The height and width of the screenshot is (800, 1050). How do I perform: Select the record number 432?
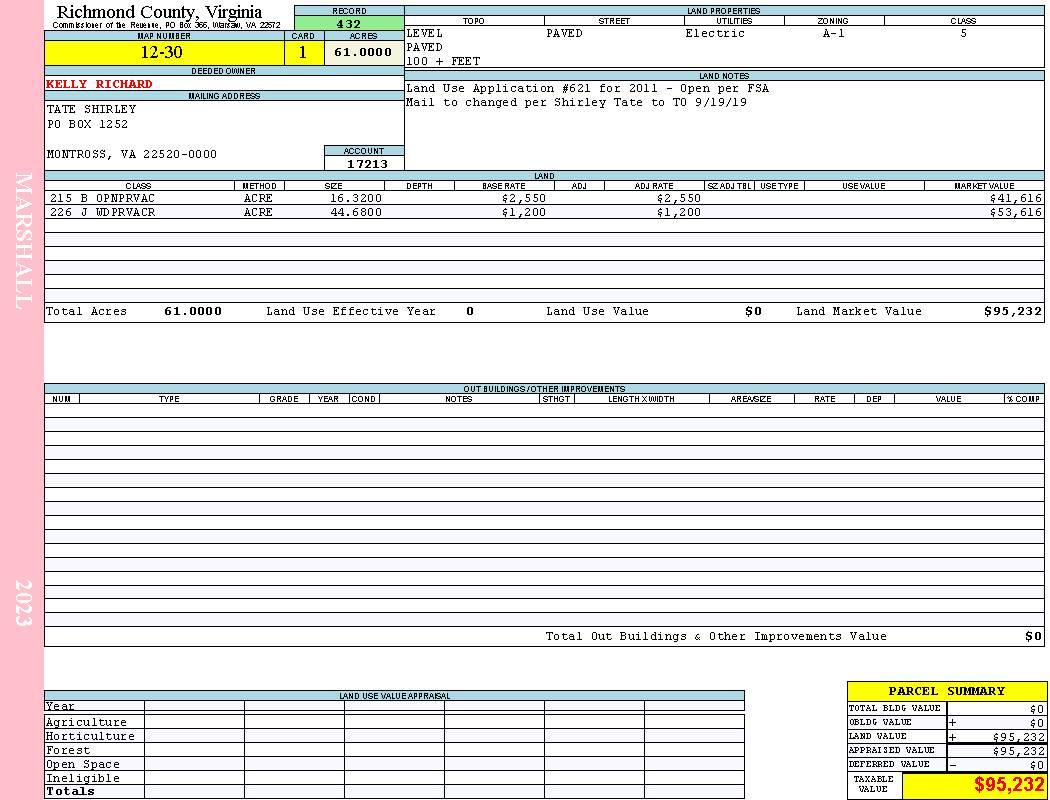[x=349, y=24]
